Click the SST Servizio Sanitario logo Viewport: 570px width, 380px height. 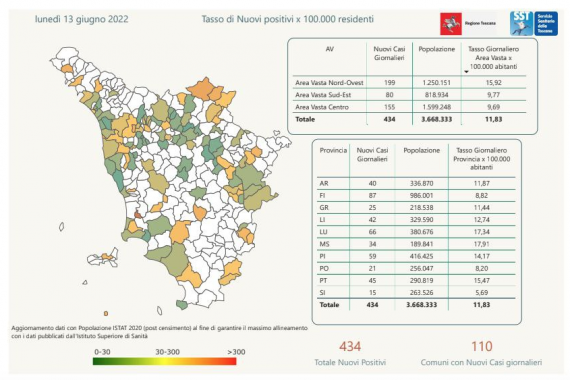(534, 24)
